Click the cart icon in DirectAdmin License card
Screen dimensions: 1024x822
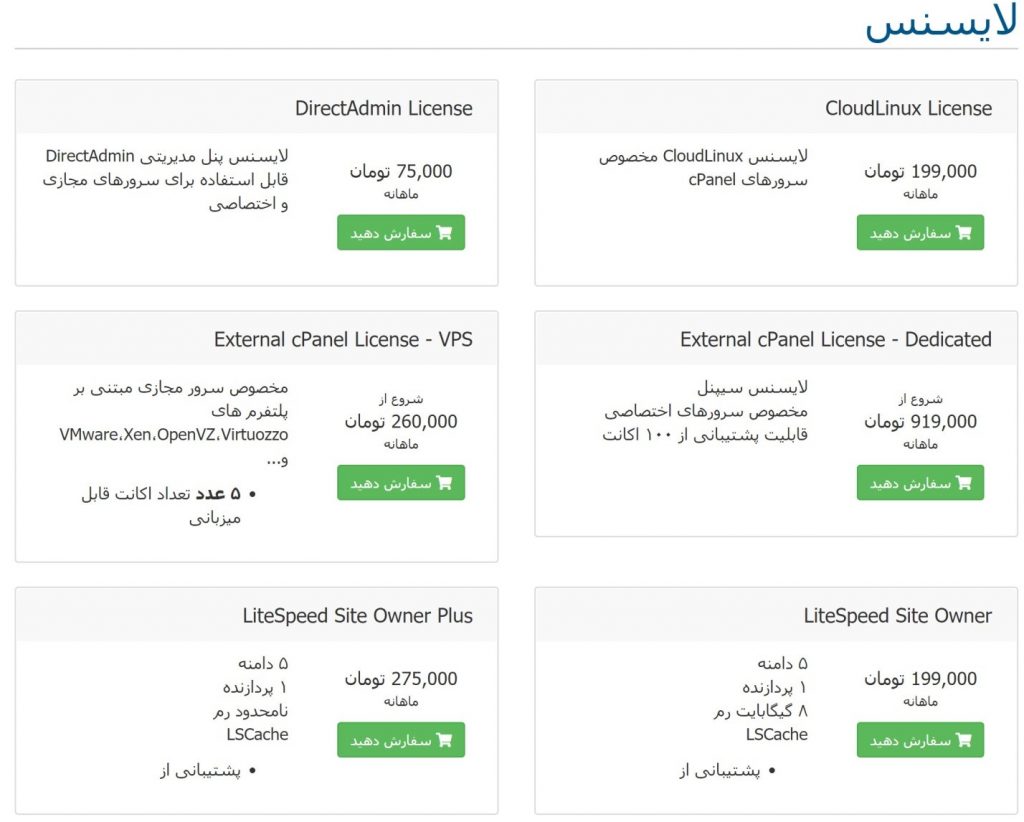coord(445,233)
